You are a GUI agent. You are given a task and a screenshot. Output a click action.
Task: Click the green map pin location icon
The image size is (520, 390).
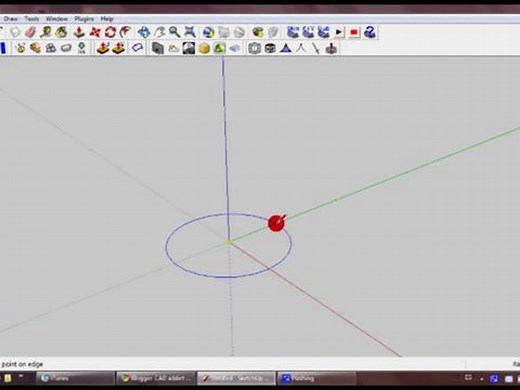(82, 48)
